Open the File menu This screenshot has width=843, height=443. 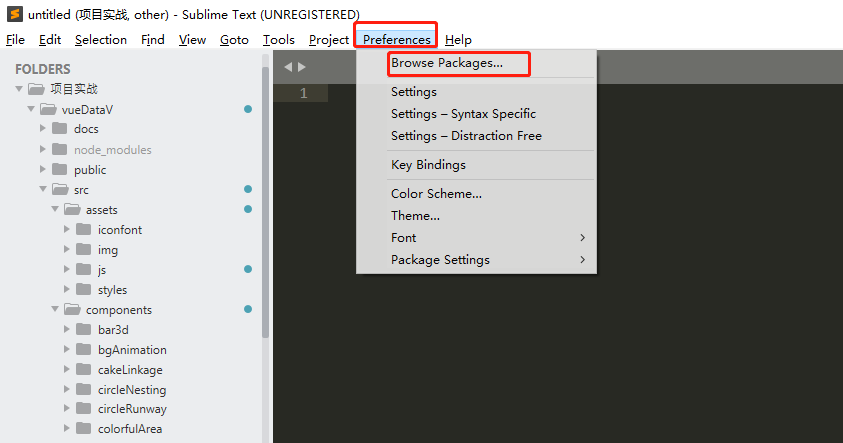tap(15, 40)
